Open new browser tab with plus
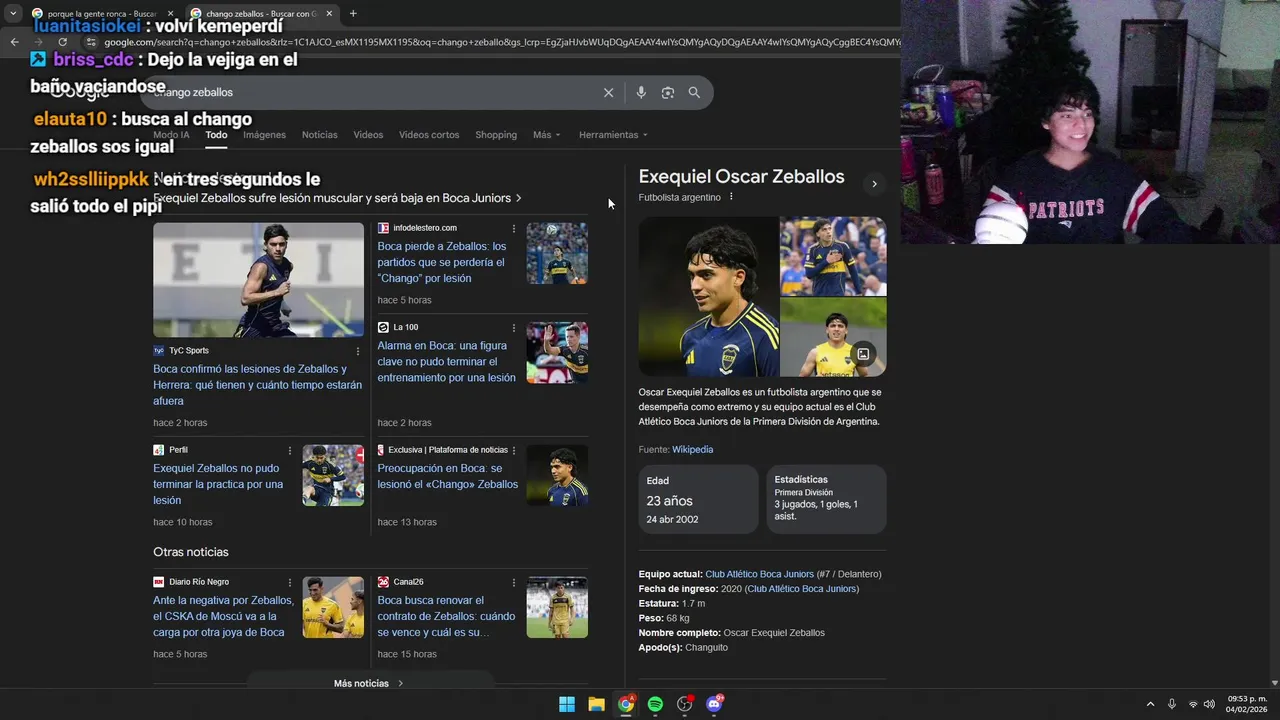This screenshot has height=720, width=1280. tap(353, 13)
